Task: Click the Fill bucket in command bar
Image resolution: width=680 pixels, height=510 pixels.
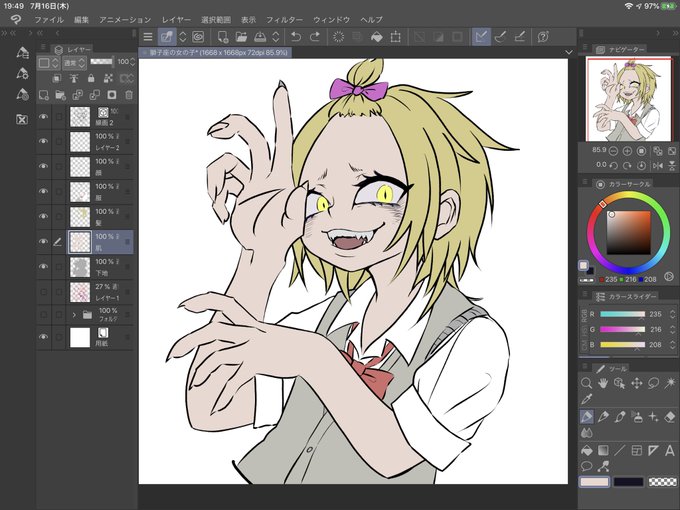Action: pyautogui.click(x=376, y=37)
